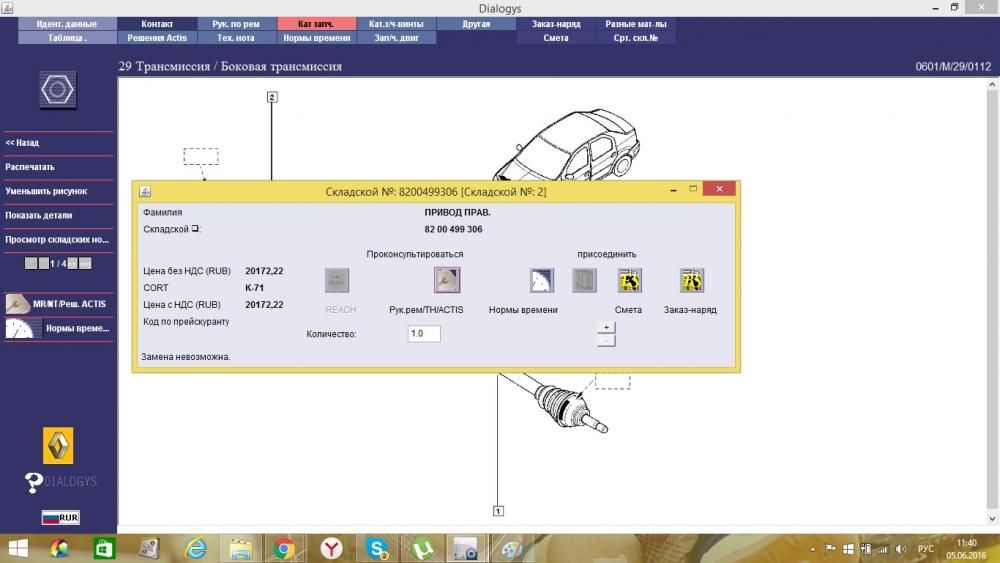This screenshot has height=563, width=1000.
Task: Open the Рук. по рем tab
Action: 236,24
